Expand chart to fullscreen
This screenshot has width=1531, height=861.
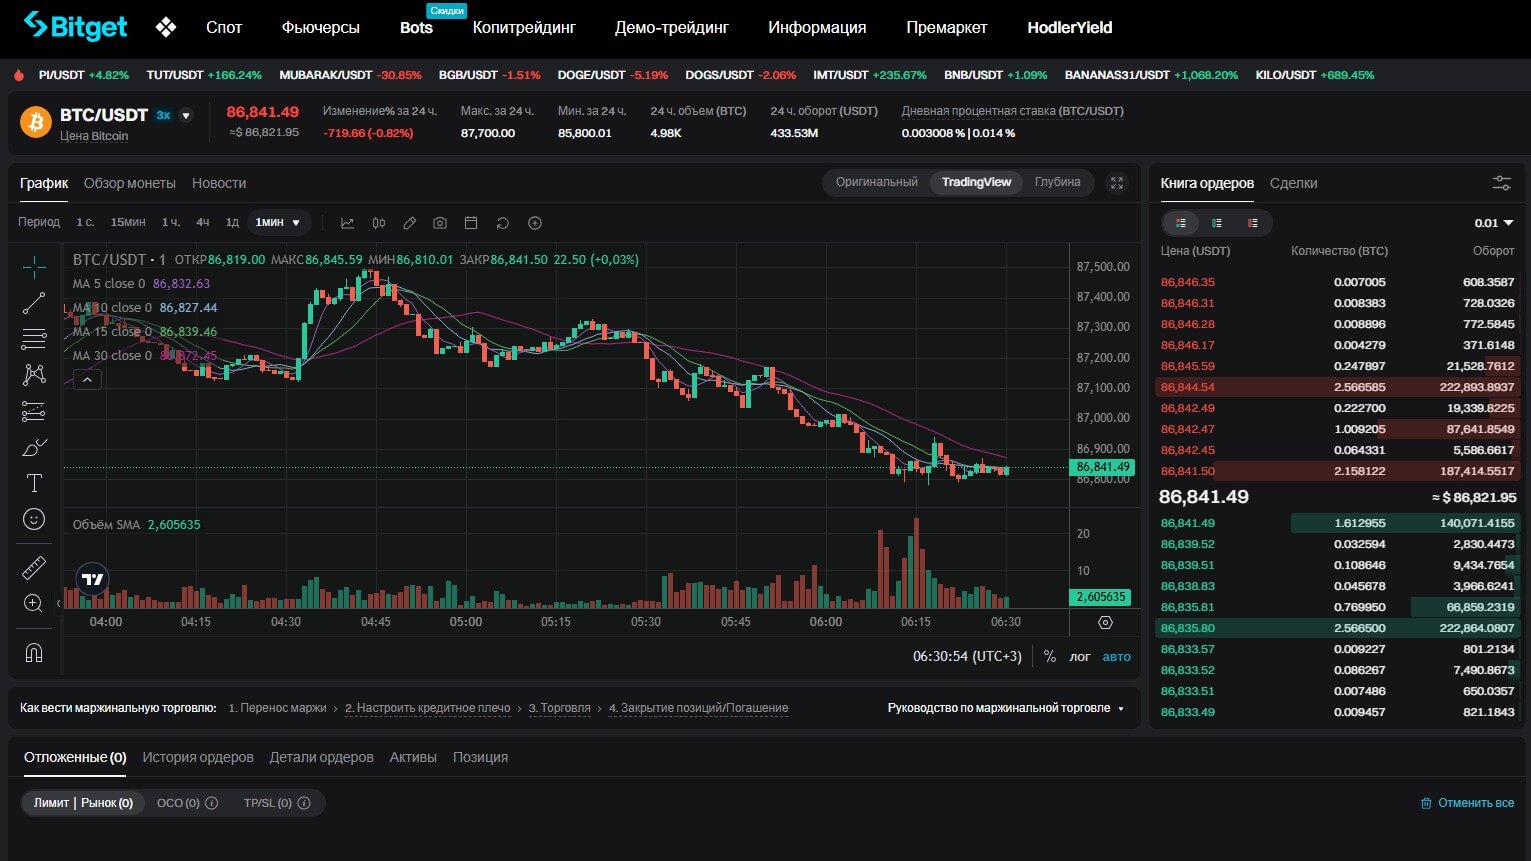pos(1117,183)
